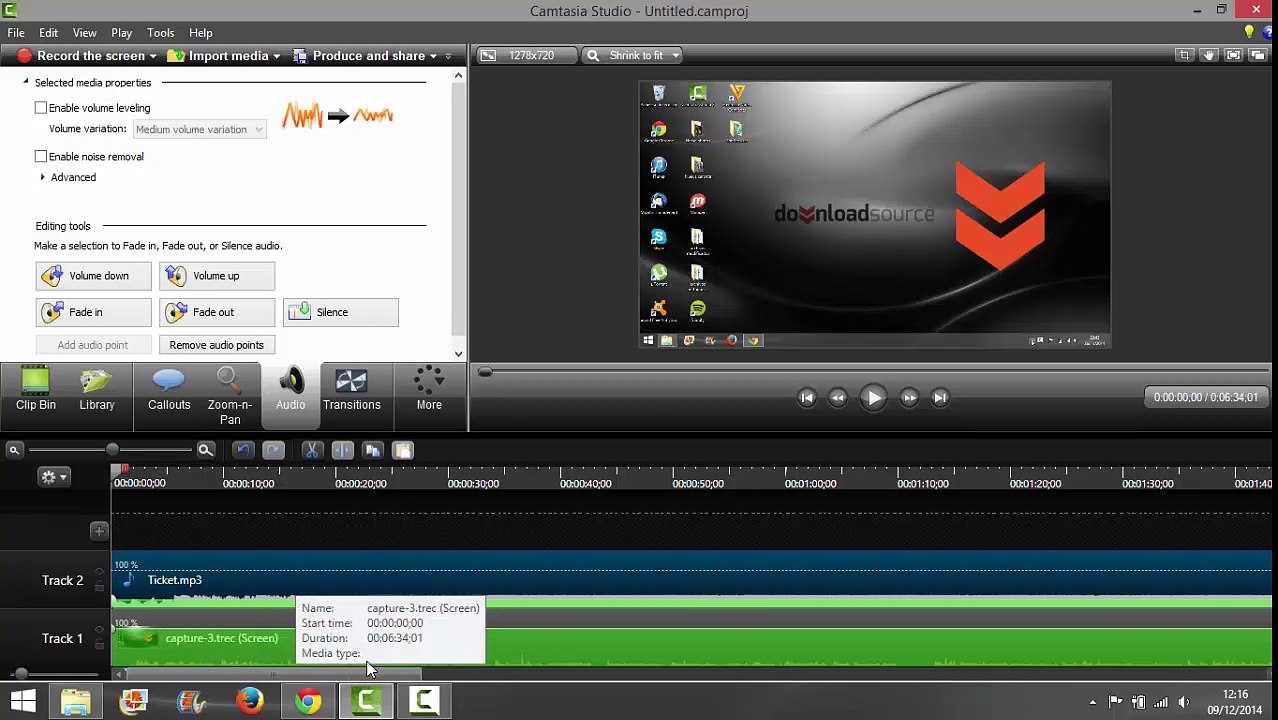The width and height of the screenshot is (1278, 720).
Task: Open the timeline gear settings dropdown
Action: 53,477
